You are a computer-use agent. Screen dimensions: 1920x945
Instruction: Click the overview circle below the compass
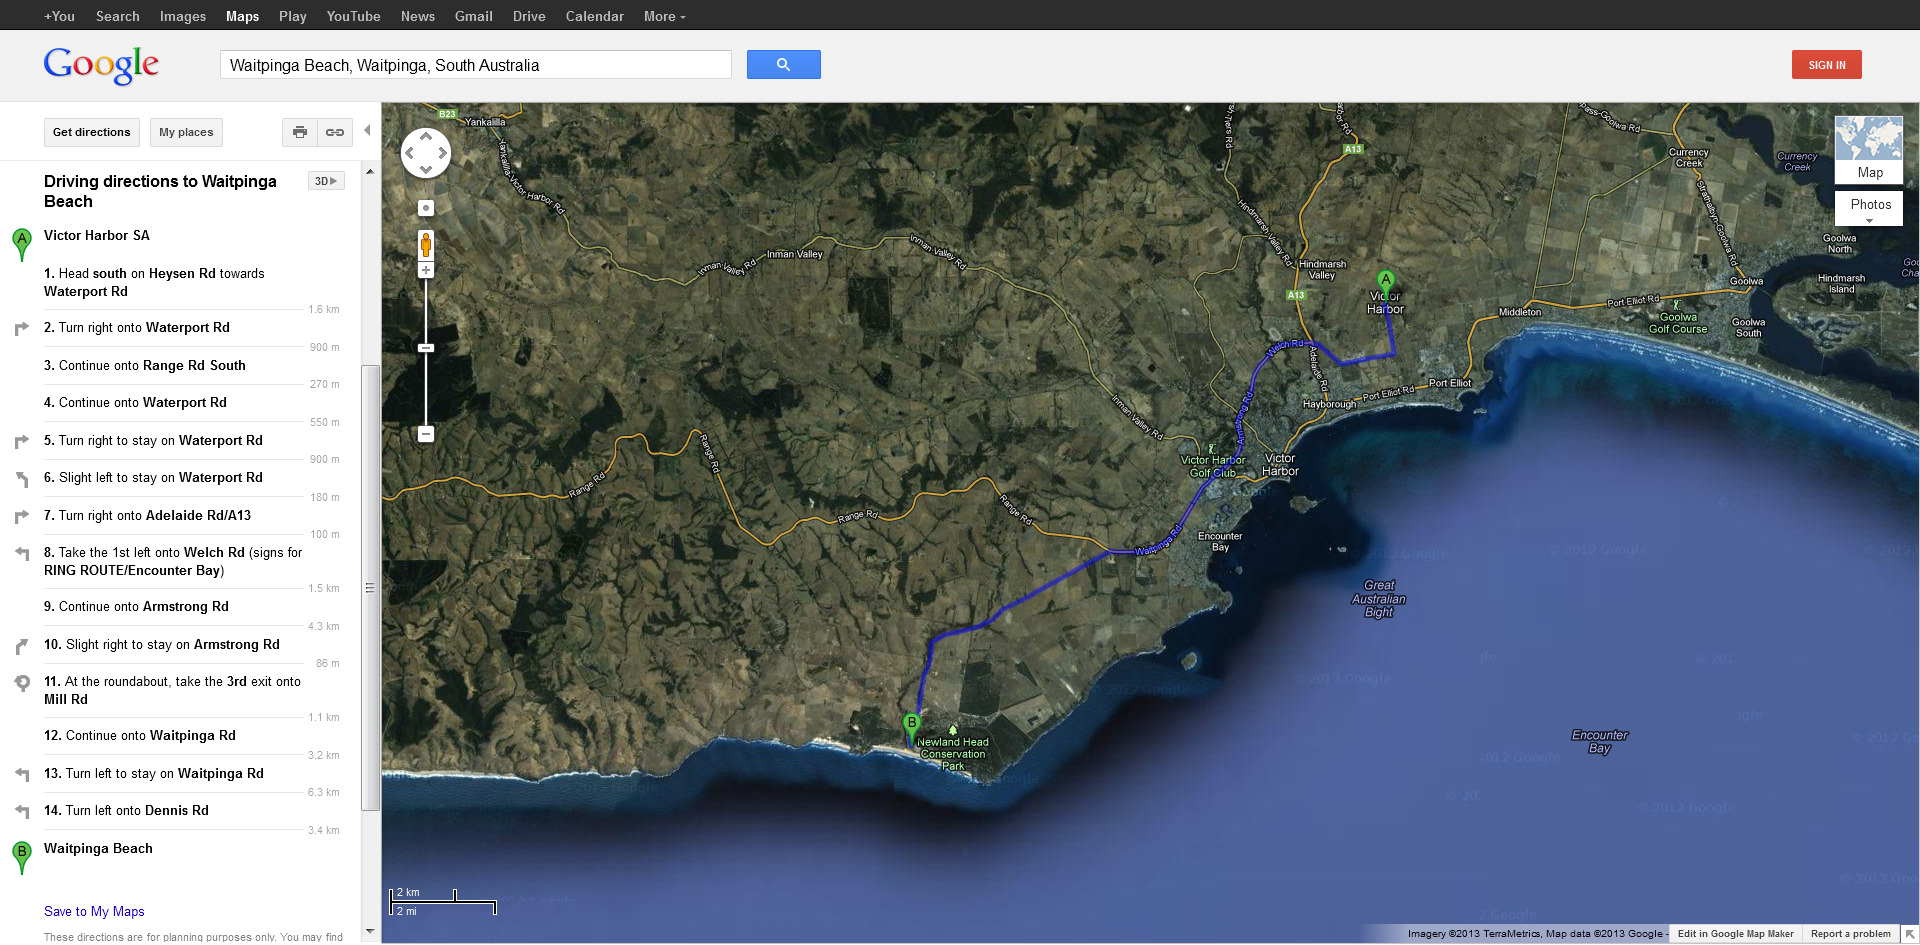(425, 207)
